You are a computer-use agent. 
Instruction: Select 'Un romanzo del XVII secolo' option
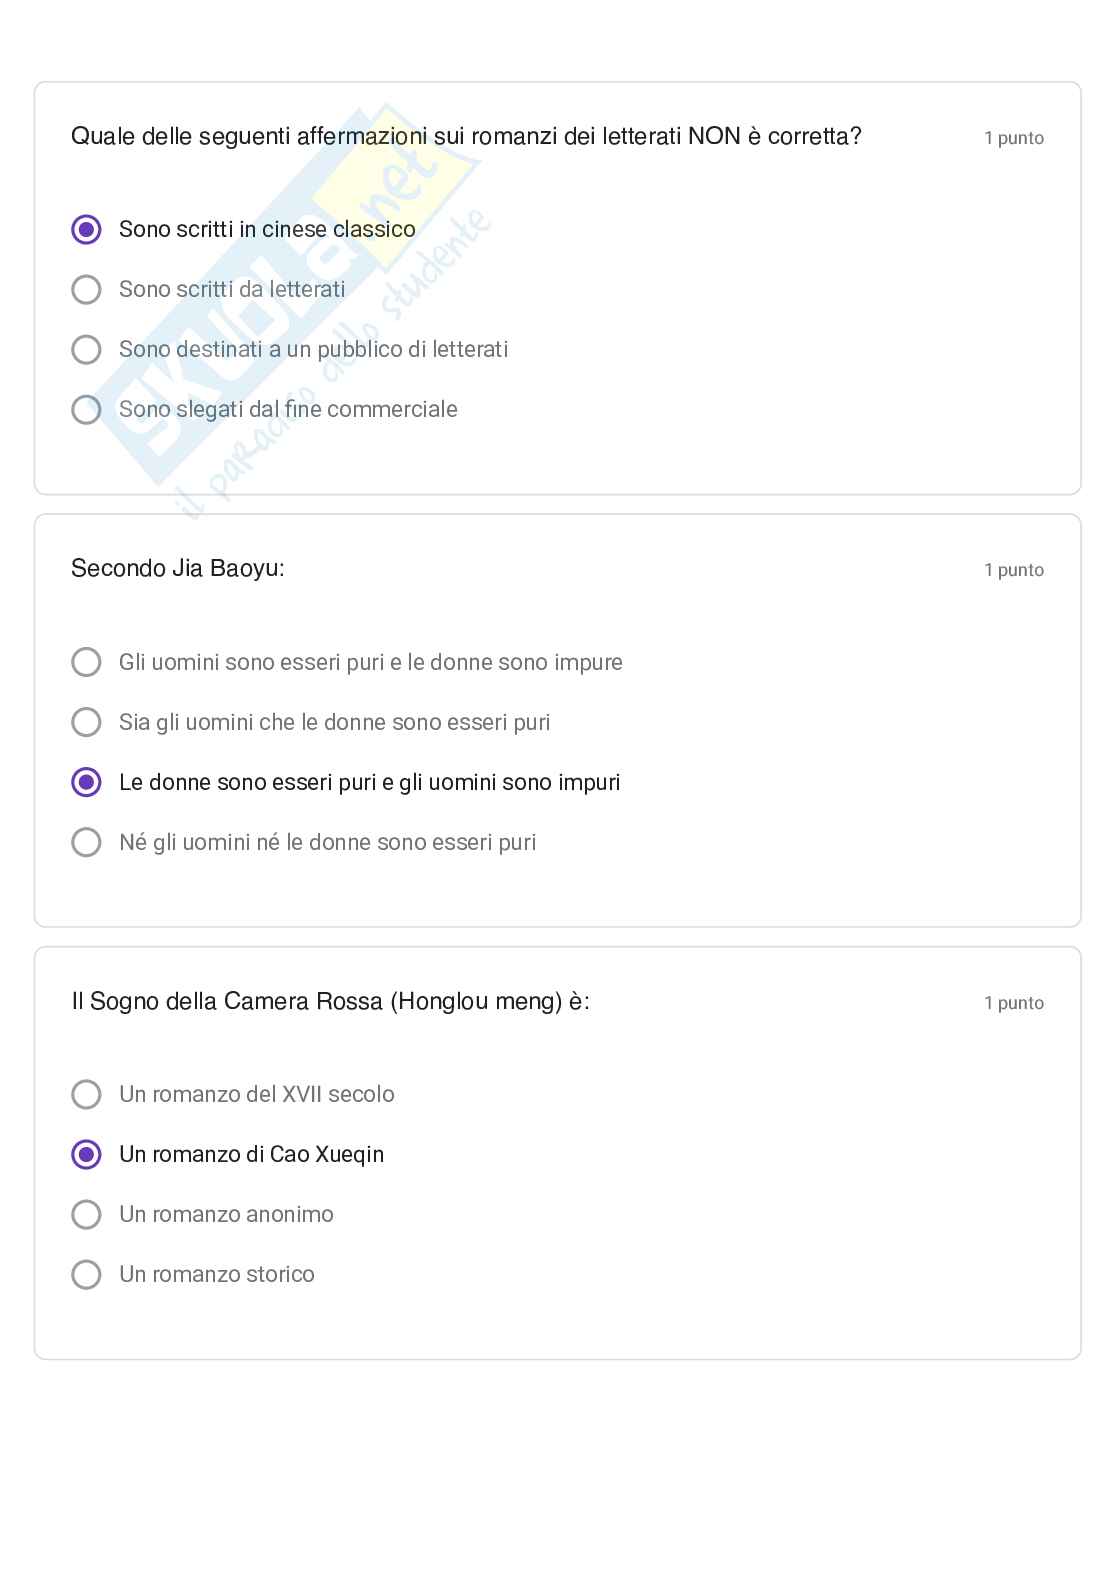87,1094
